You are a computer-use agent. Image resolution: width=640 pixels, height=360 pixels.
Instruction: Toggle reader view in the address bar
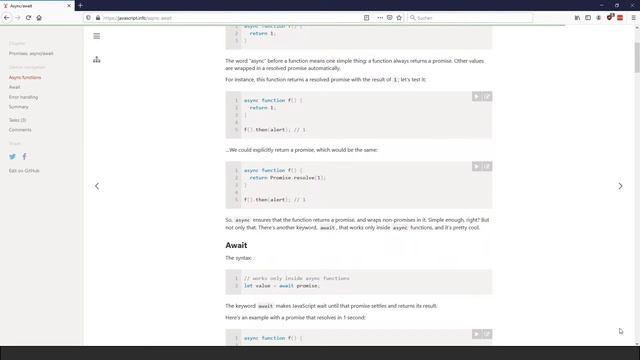click(367, 18)
